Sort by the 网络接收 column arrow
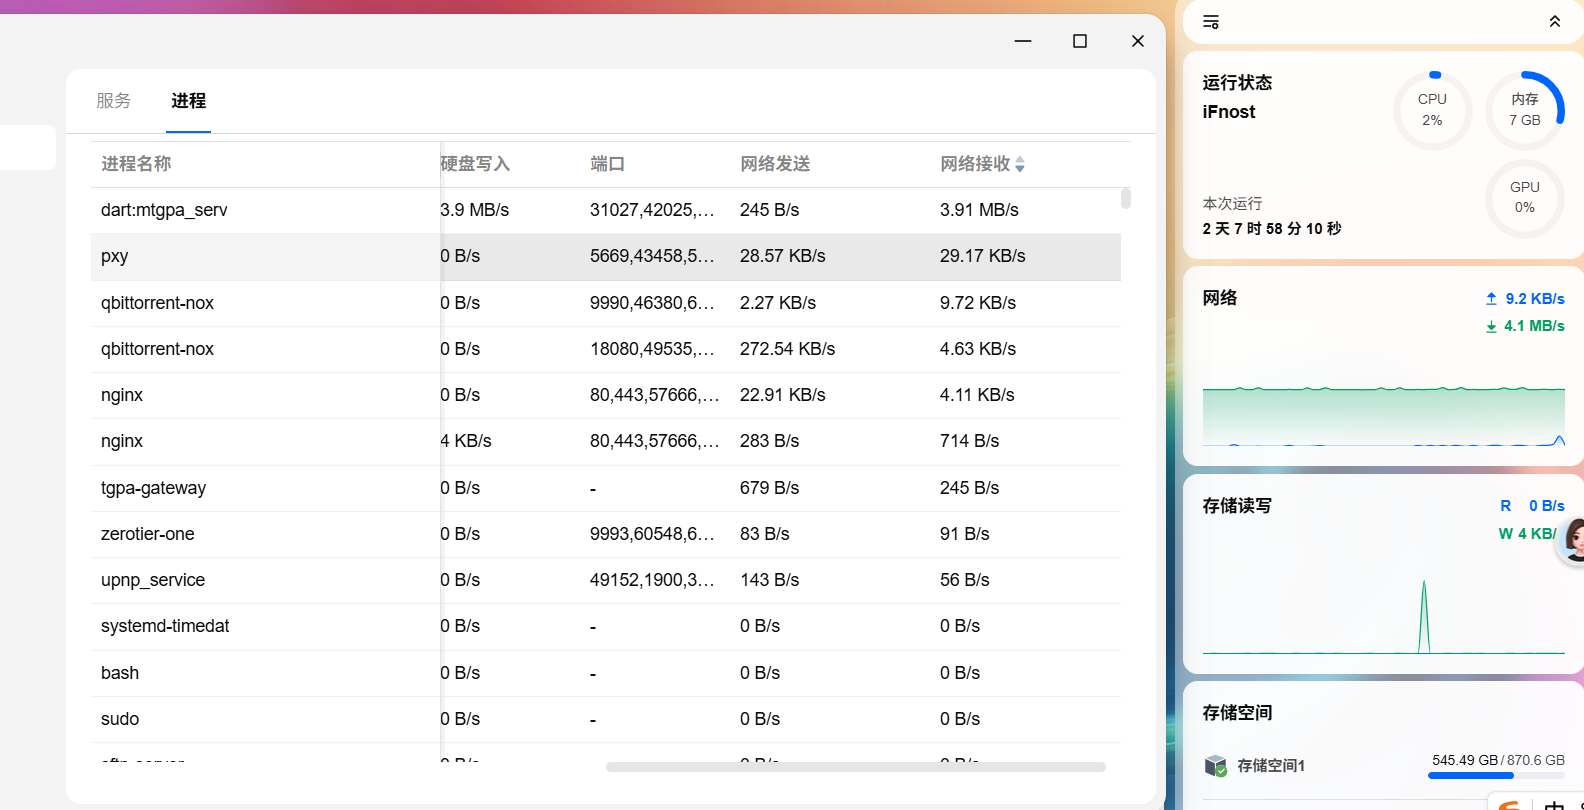The image size is (1584, 810). (x=1020, y=164)
